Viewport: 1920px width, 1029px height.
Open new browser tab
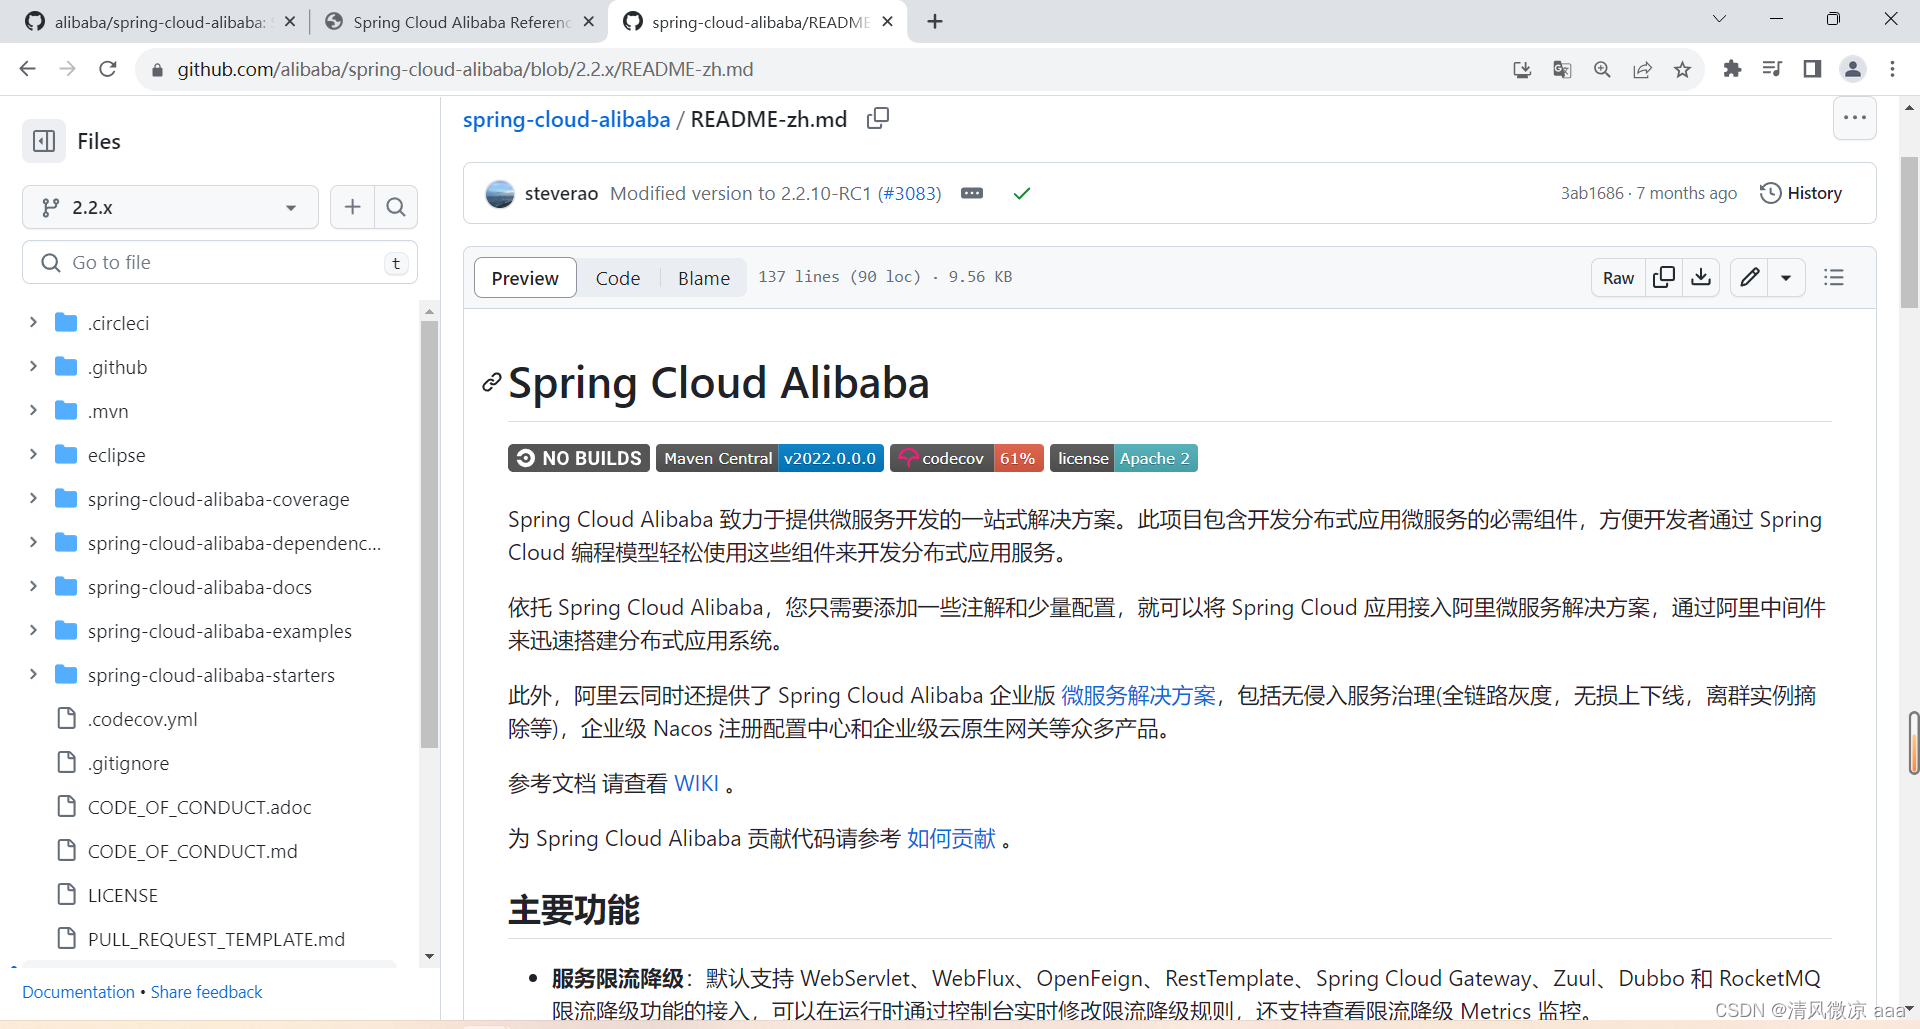[935, 21]
